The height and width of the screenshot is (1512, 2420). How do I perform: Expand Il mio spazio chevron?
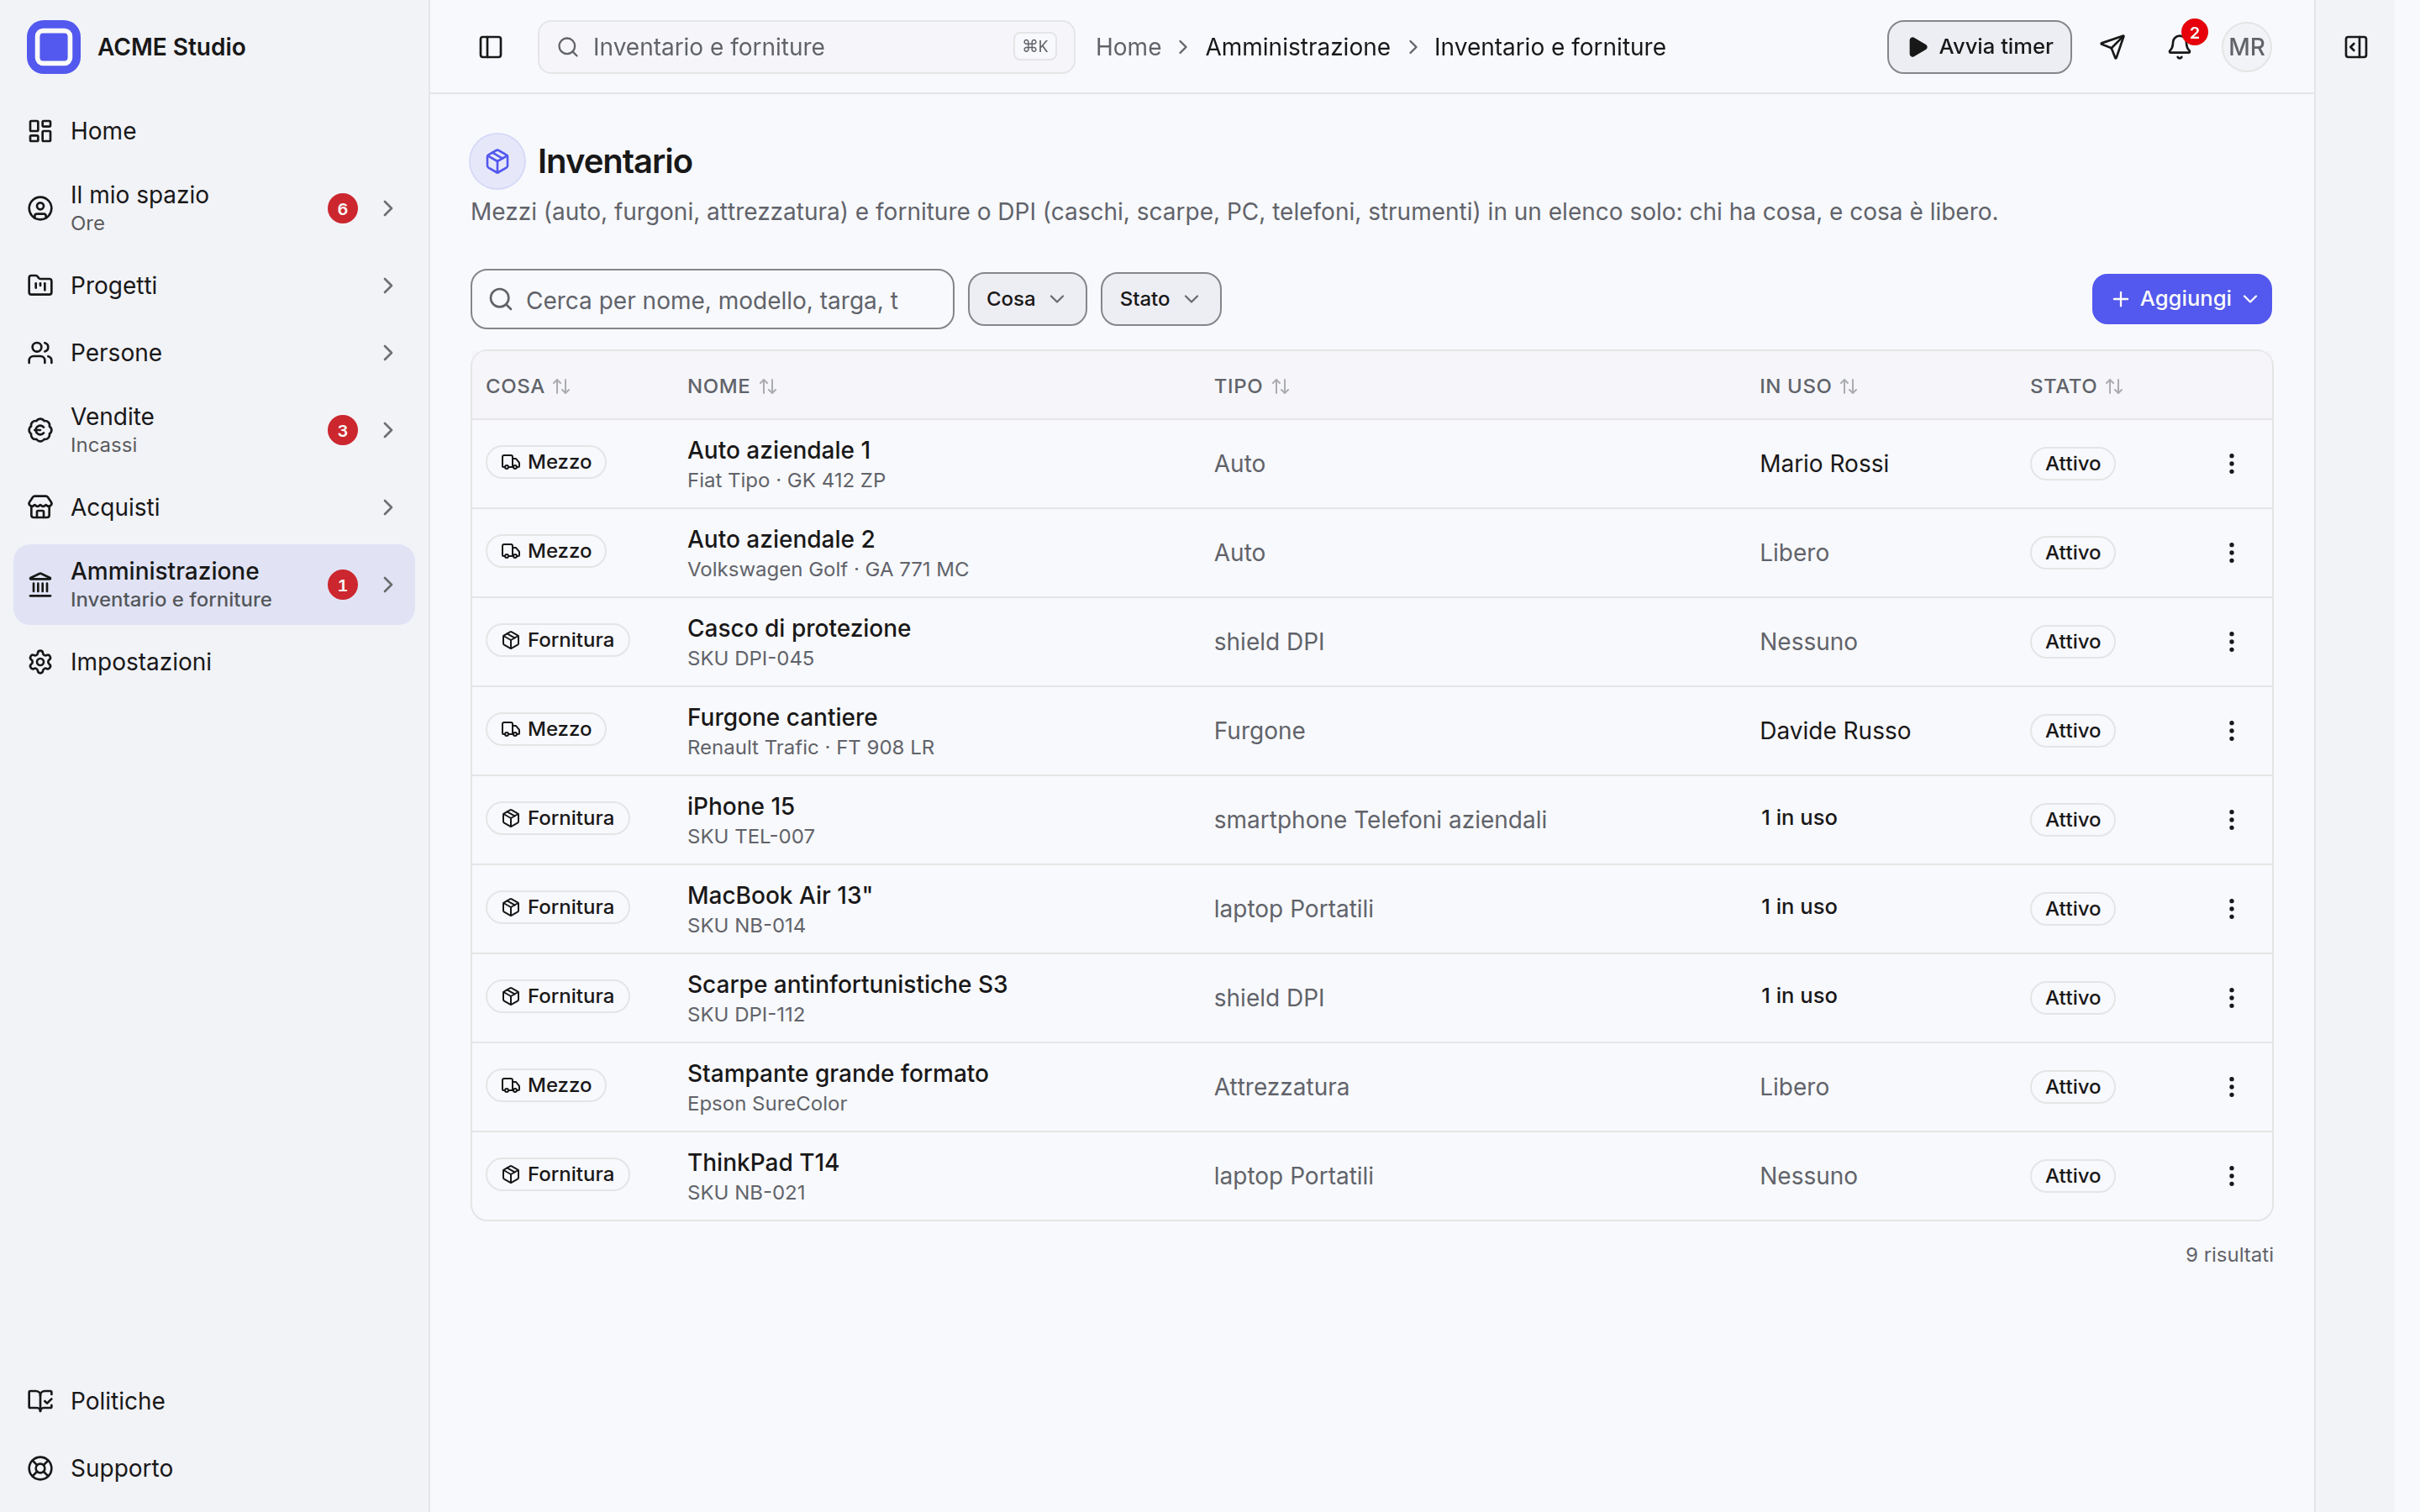click(388, 208)
